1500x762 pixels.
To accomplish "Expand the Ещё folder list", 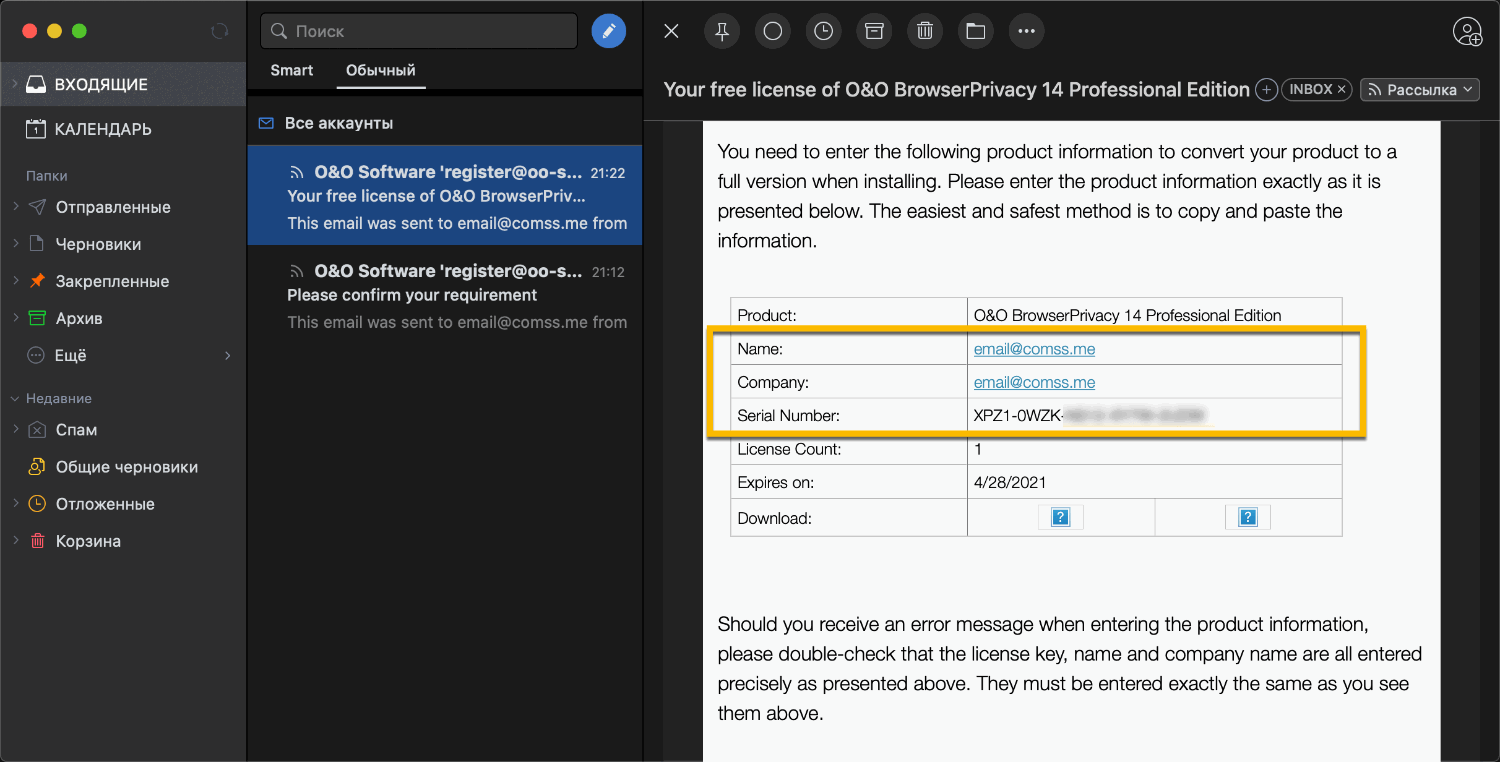I will [x=228, y=356].
